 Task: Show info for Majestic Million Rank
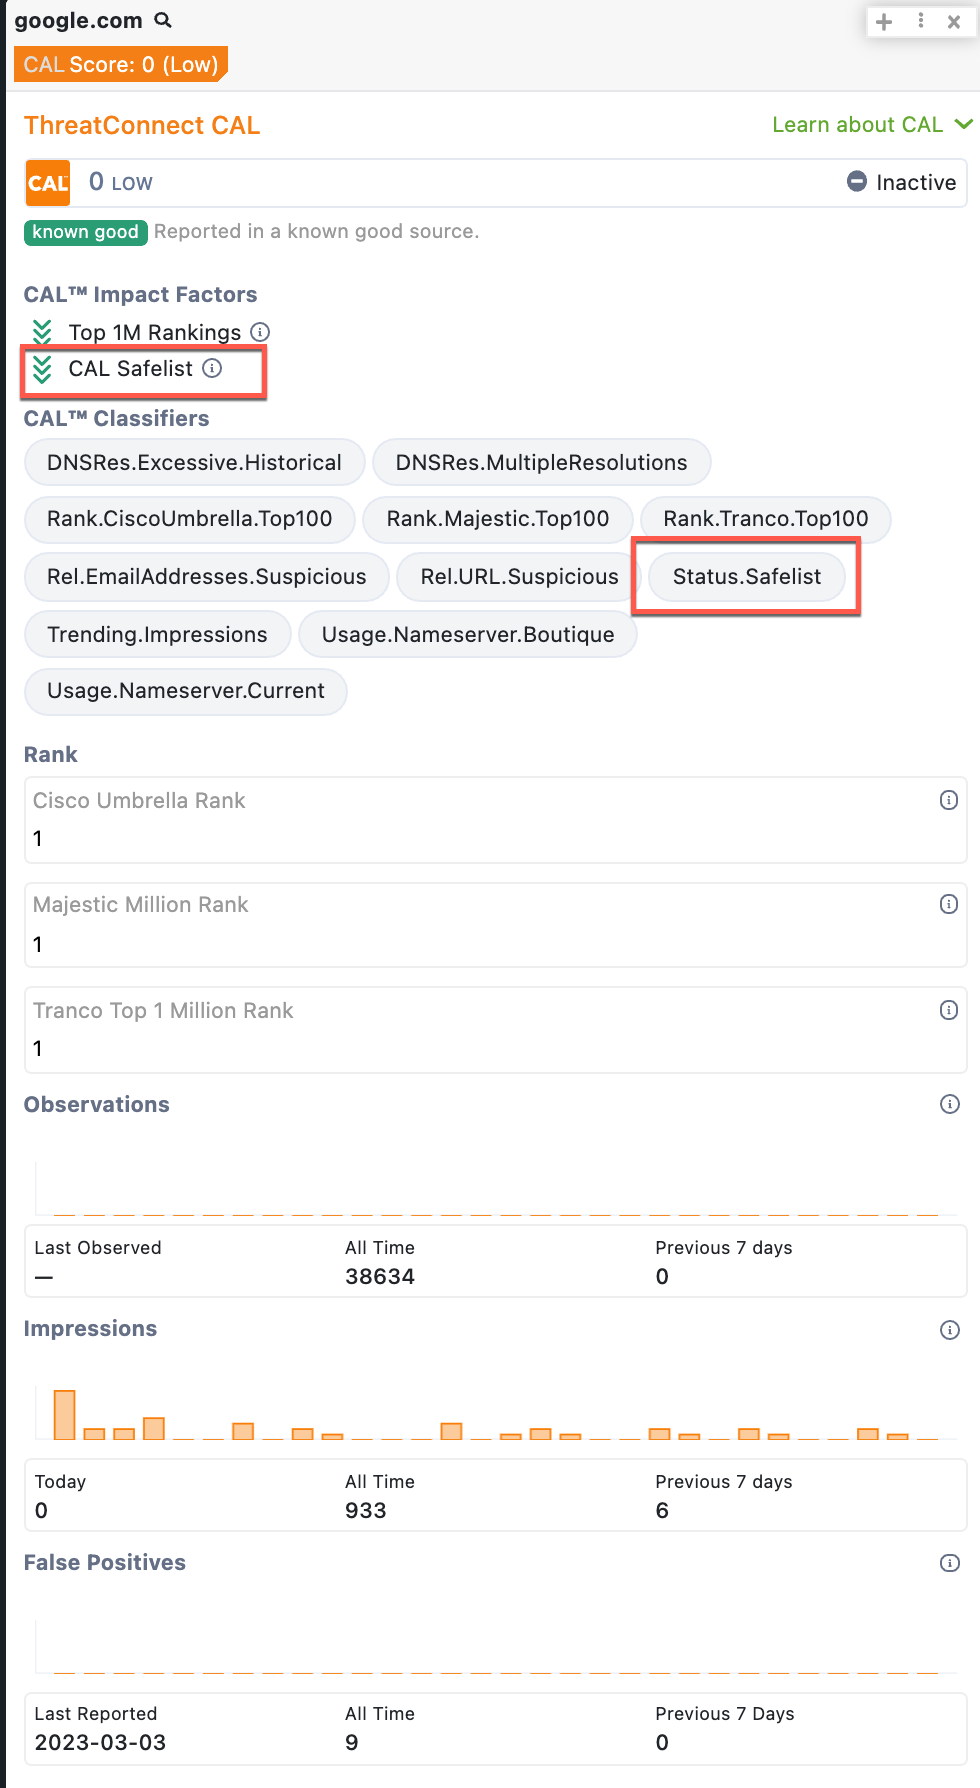(949, 904)
